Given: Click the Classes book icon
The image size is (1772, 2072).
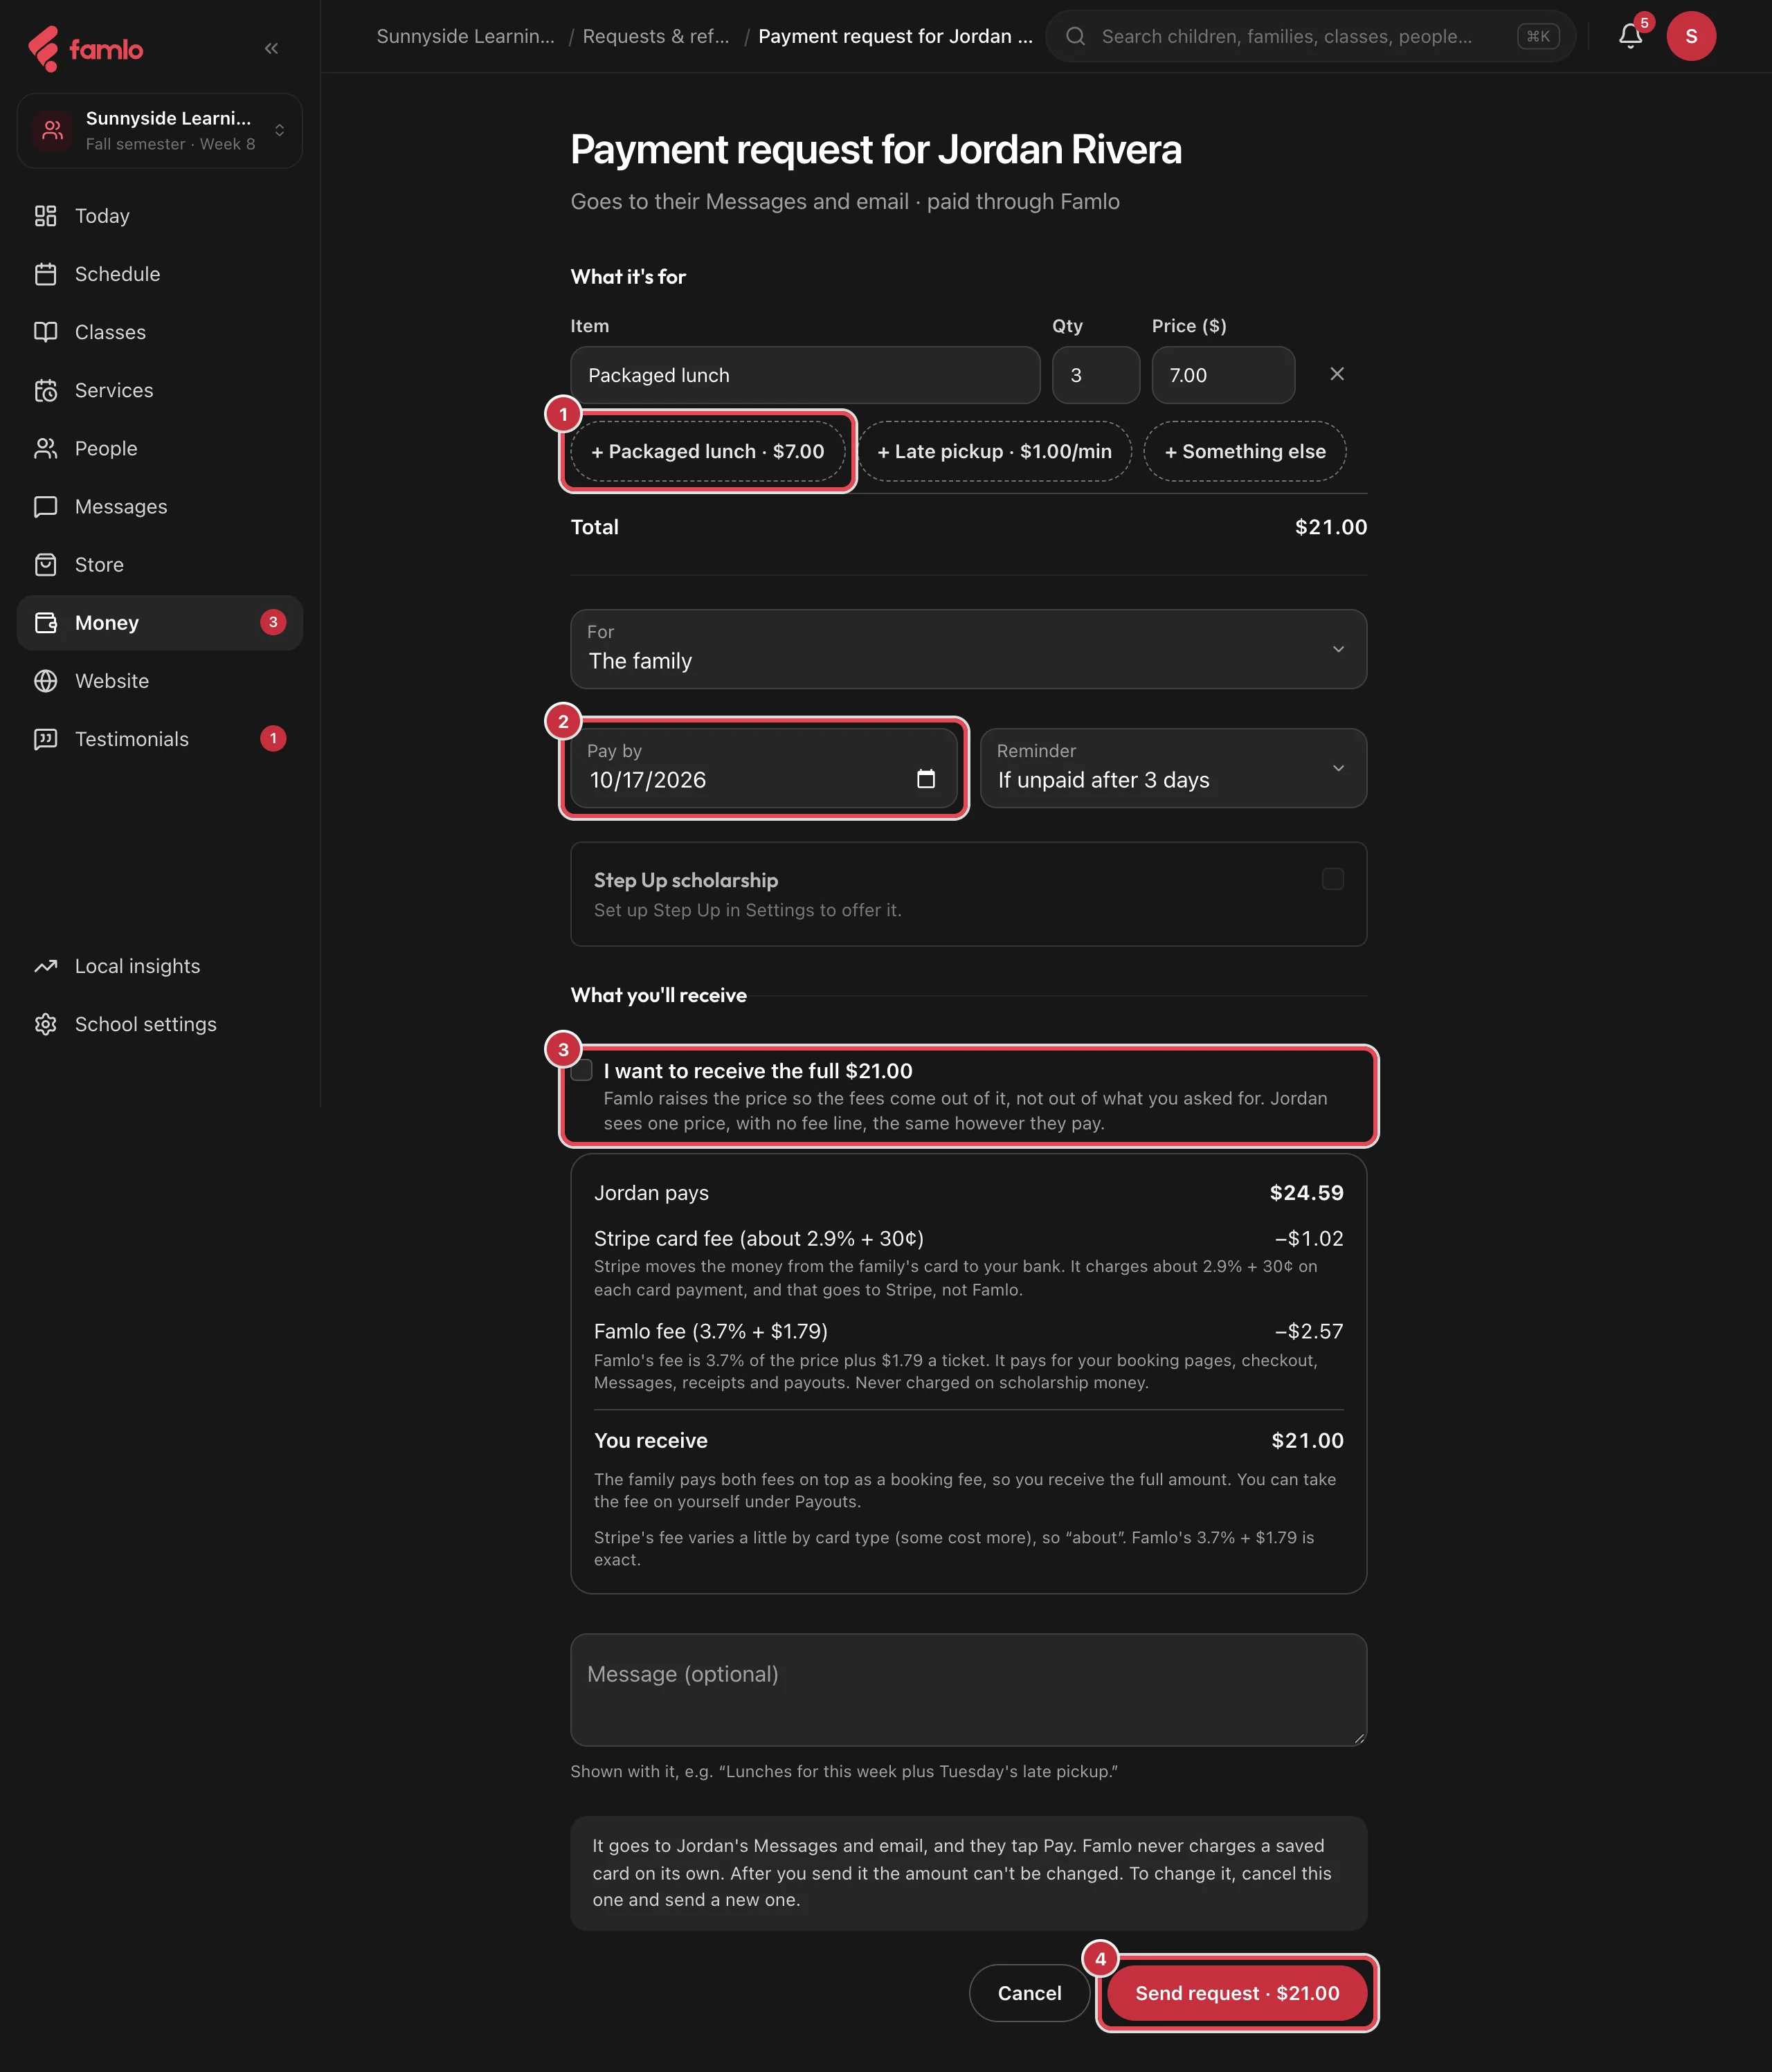Looking at the screenshot, I should [x=46, y=332].
